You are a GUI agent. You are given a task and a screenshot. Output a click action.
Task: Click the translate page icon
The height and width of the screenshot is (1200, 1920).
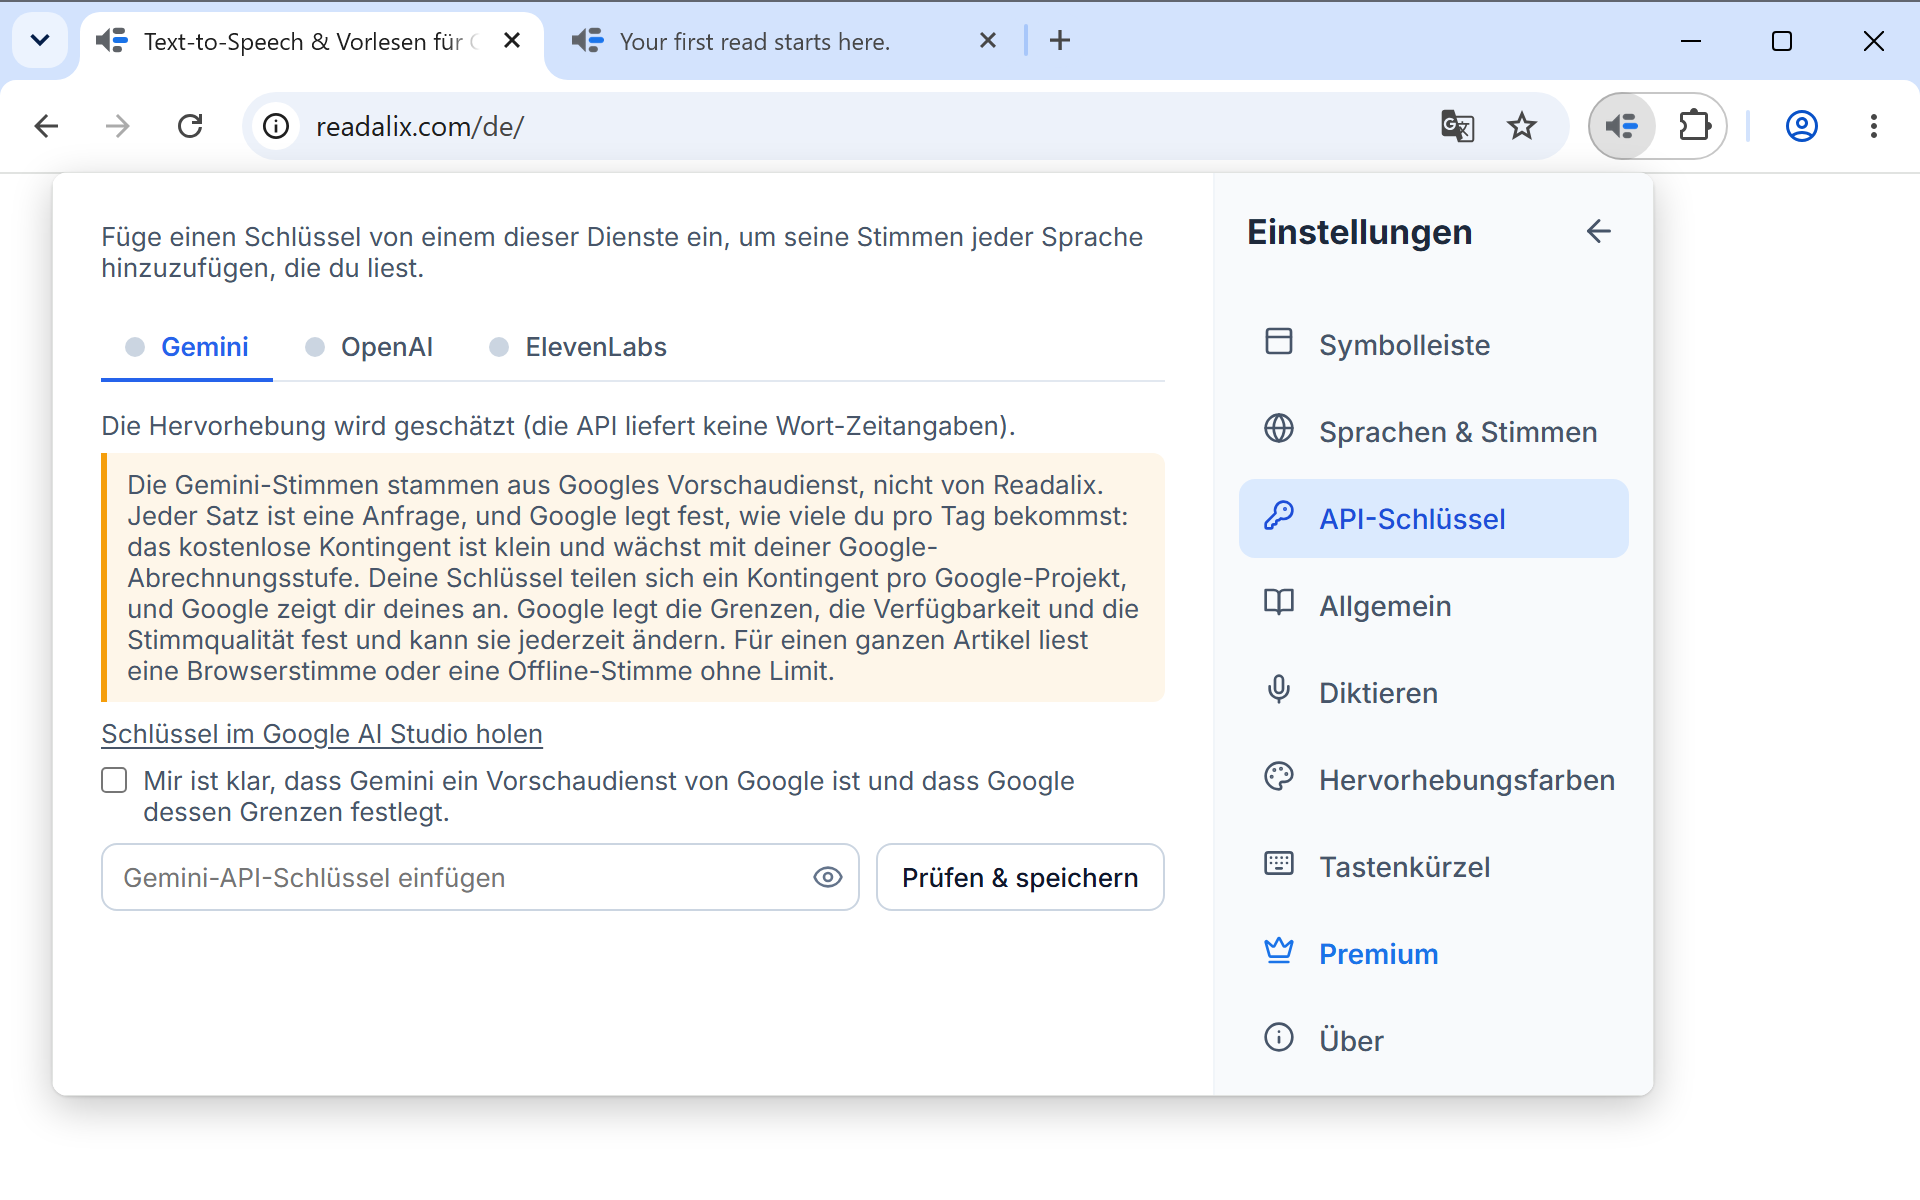[x=1457, y=126]
